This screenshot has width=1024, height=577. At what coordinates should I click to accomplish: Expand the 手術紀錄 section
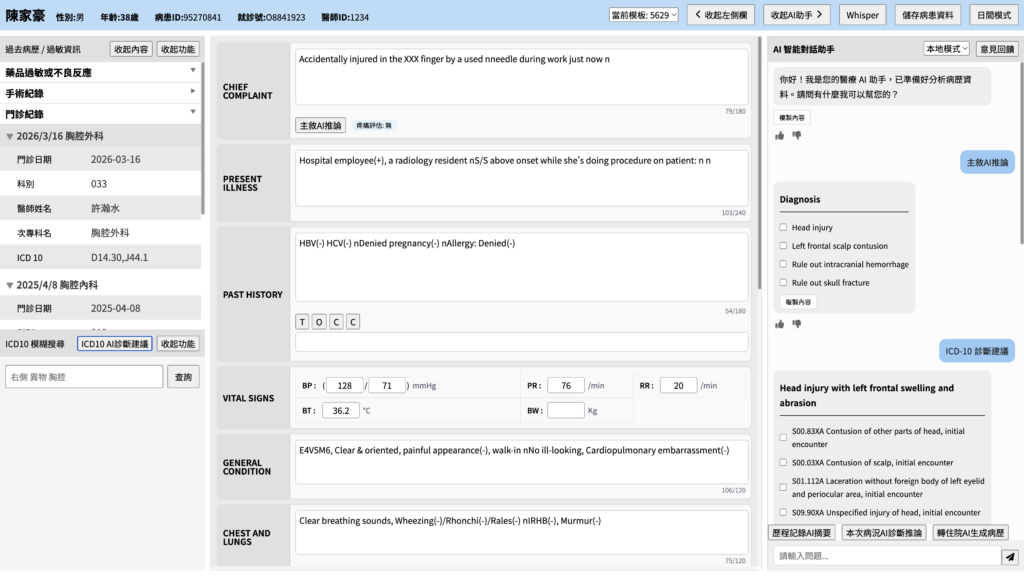point(101,93)
